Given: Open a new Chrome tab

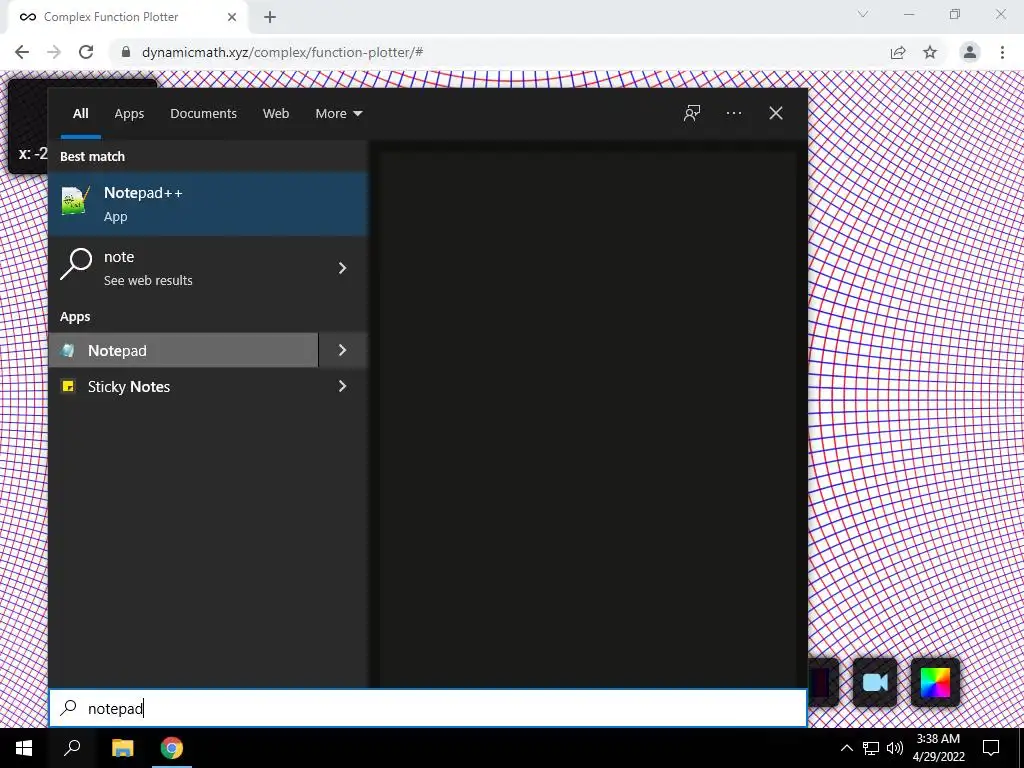Looking at the screenshot, I should pyautogui.click(x=270, y=18).
